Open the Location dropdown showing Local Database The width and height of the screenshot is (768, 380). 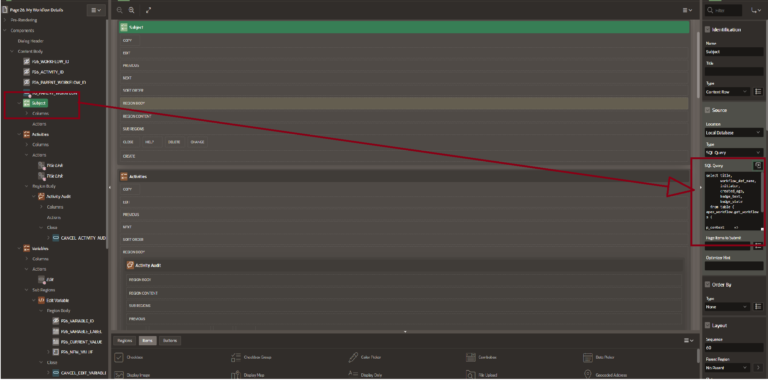click(x=734, y=133)
